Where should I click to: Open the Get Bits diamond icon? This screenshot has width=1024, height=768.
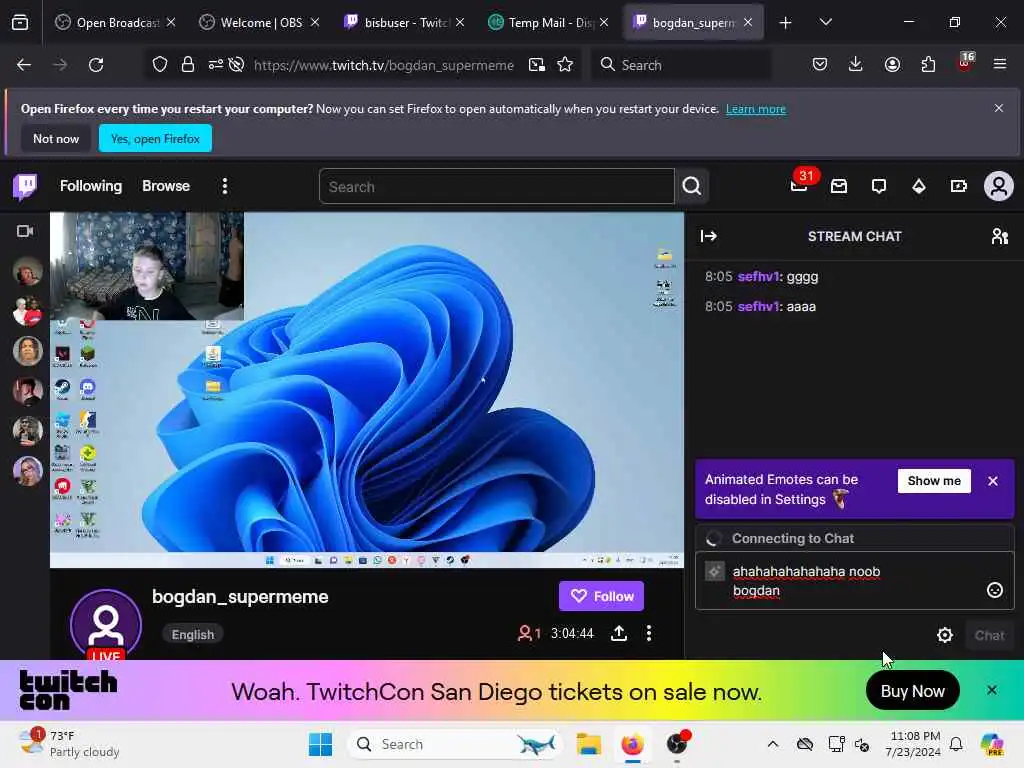click(918, 187)
